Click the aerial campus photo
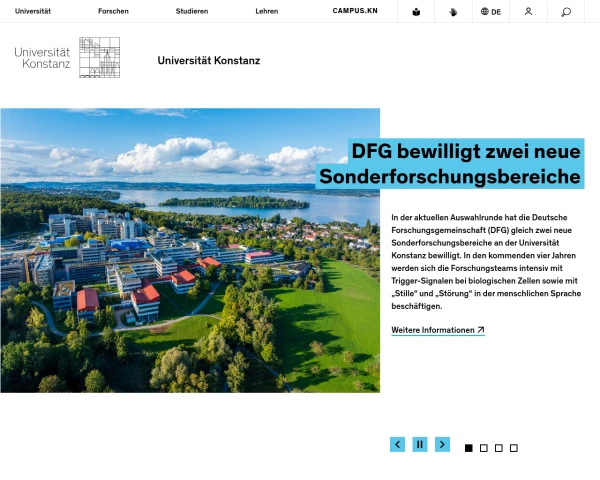The height and width of the screenshot is (480, 600). (190, 250)
